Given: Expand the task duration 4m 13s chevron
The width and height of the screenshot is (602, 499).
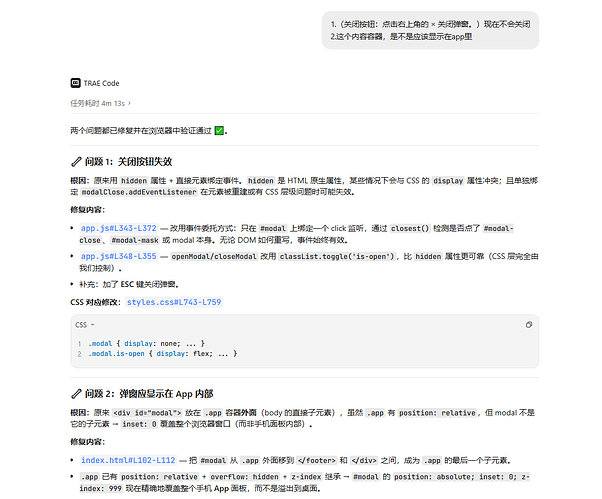Looking at the screenshot, I should pos(129,103).
